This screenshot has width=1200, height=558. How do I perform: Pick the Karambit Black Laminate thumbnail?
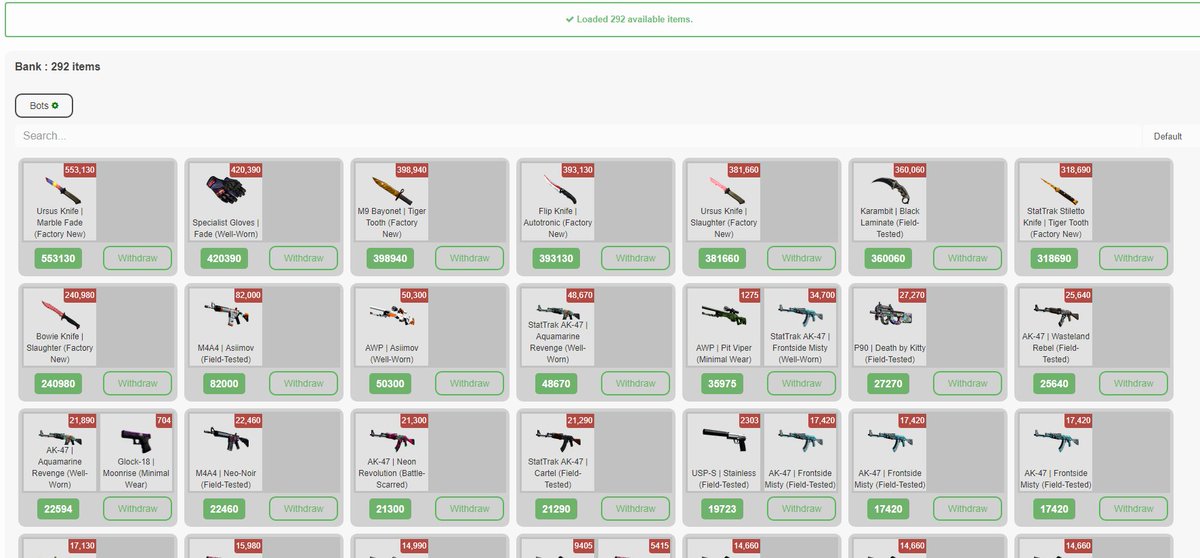coord(890,201)
